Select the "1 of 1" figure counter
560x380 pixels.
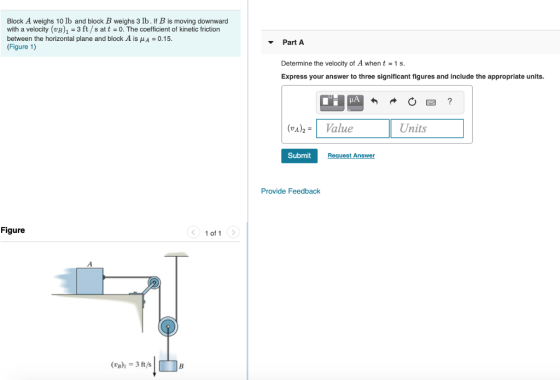[x=213, y=233]
